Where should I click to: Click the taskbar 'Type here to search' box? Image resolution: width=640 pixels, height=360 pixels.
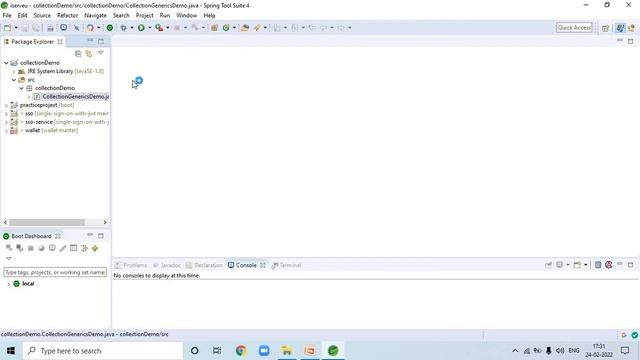pos(102,351)
